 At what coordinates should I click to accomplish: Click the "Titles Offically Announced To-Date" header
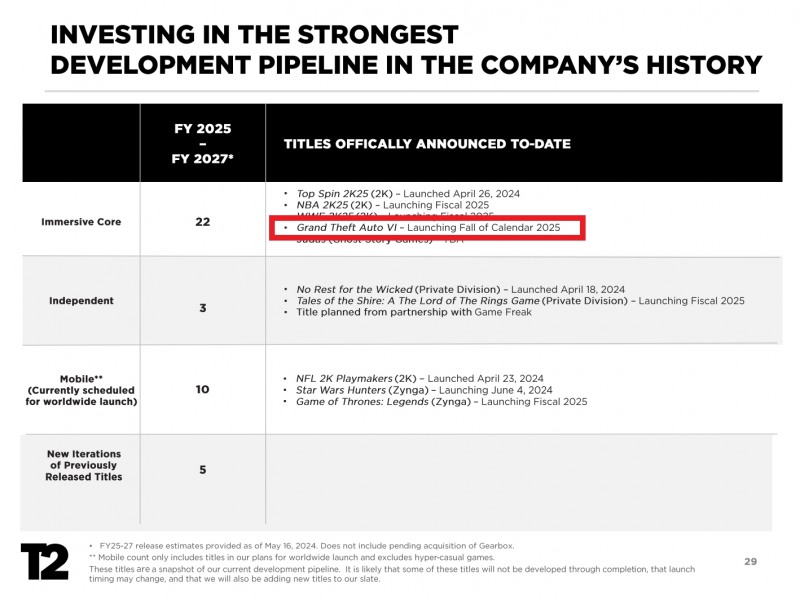[427, 144]
